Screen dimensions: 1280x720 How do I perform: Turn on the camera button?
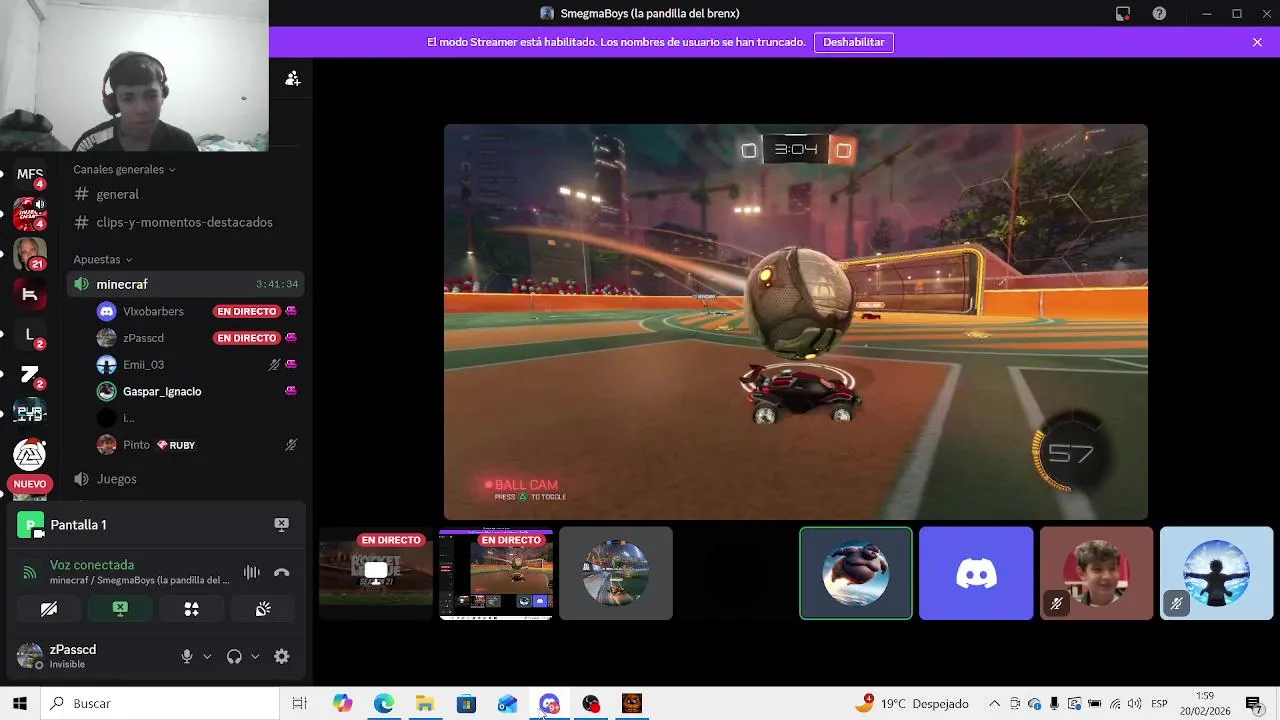[x=49, y=609]
